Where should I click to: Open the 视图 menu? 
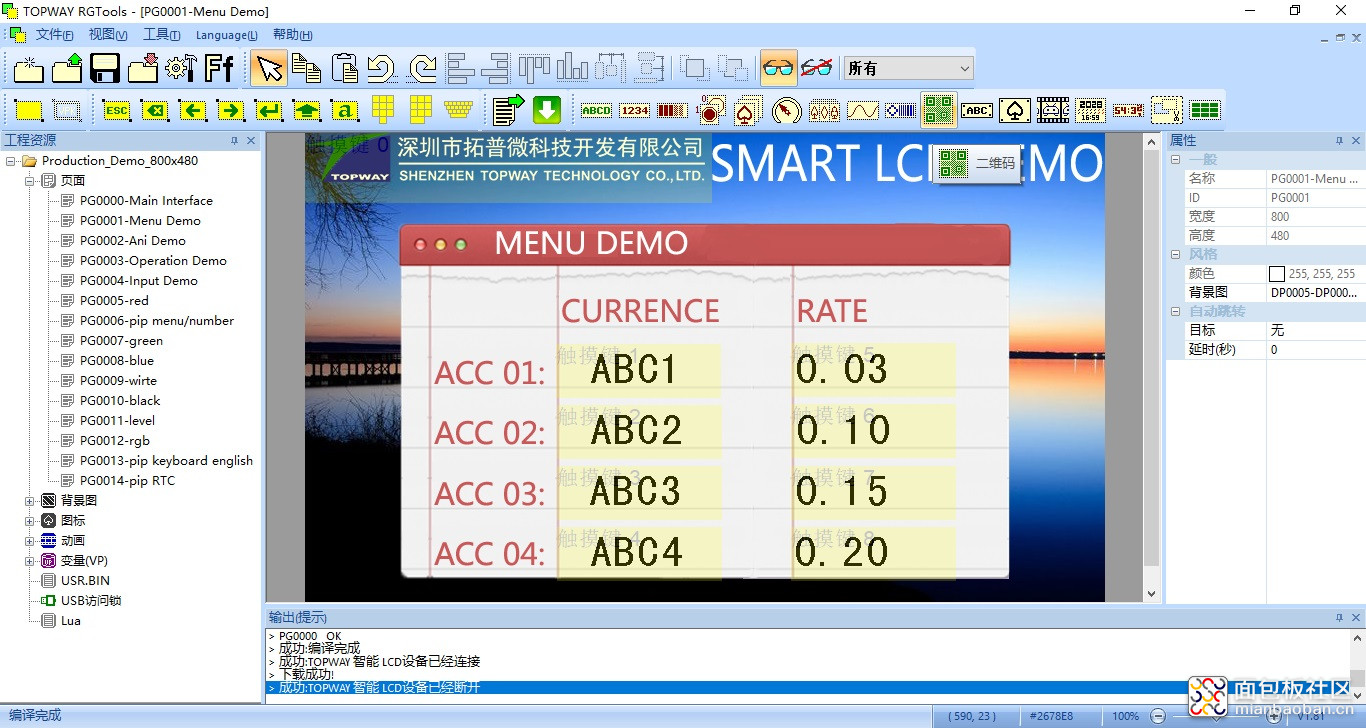pyautogui.click(x=107, y=35)
